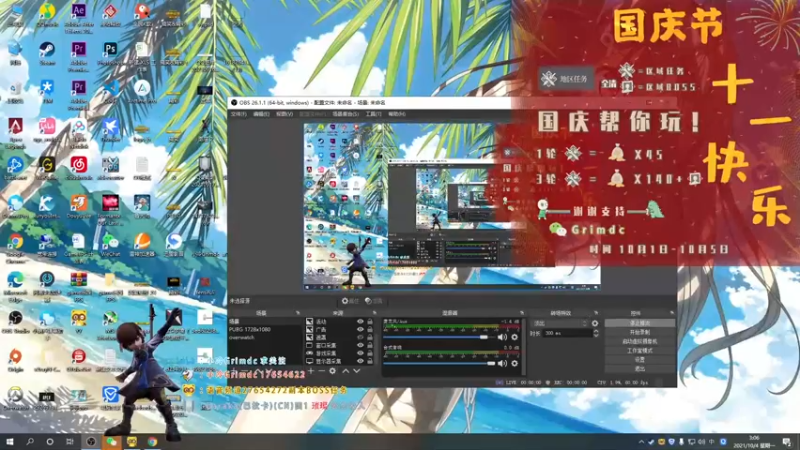Mute the 麦克风/Aux speaker icon
800x450 pixels.
(x=502, y=337)
